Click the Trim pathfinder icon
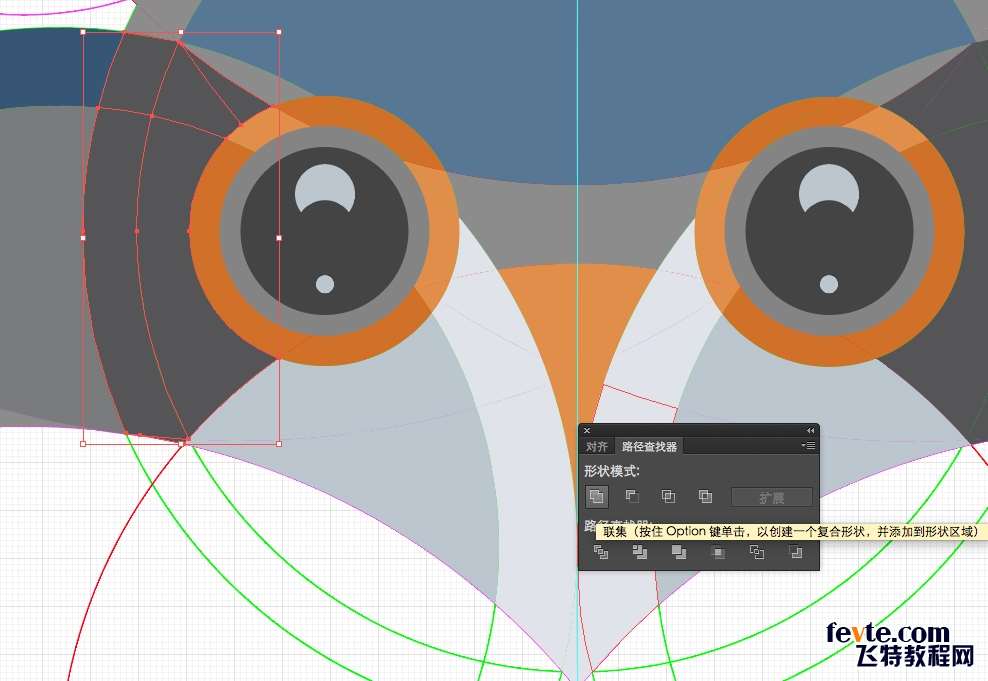The image size is (988, 681). click(x=640, y=552)
